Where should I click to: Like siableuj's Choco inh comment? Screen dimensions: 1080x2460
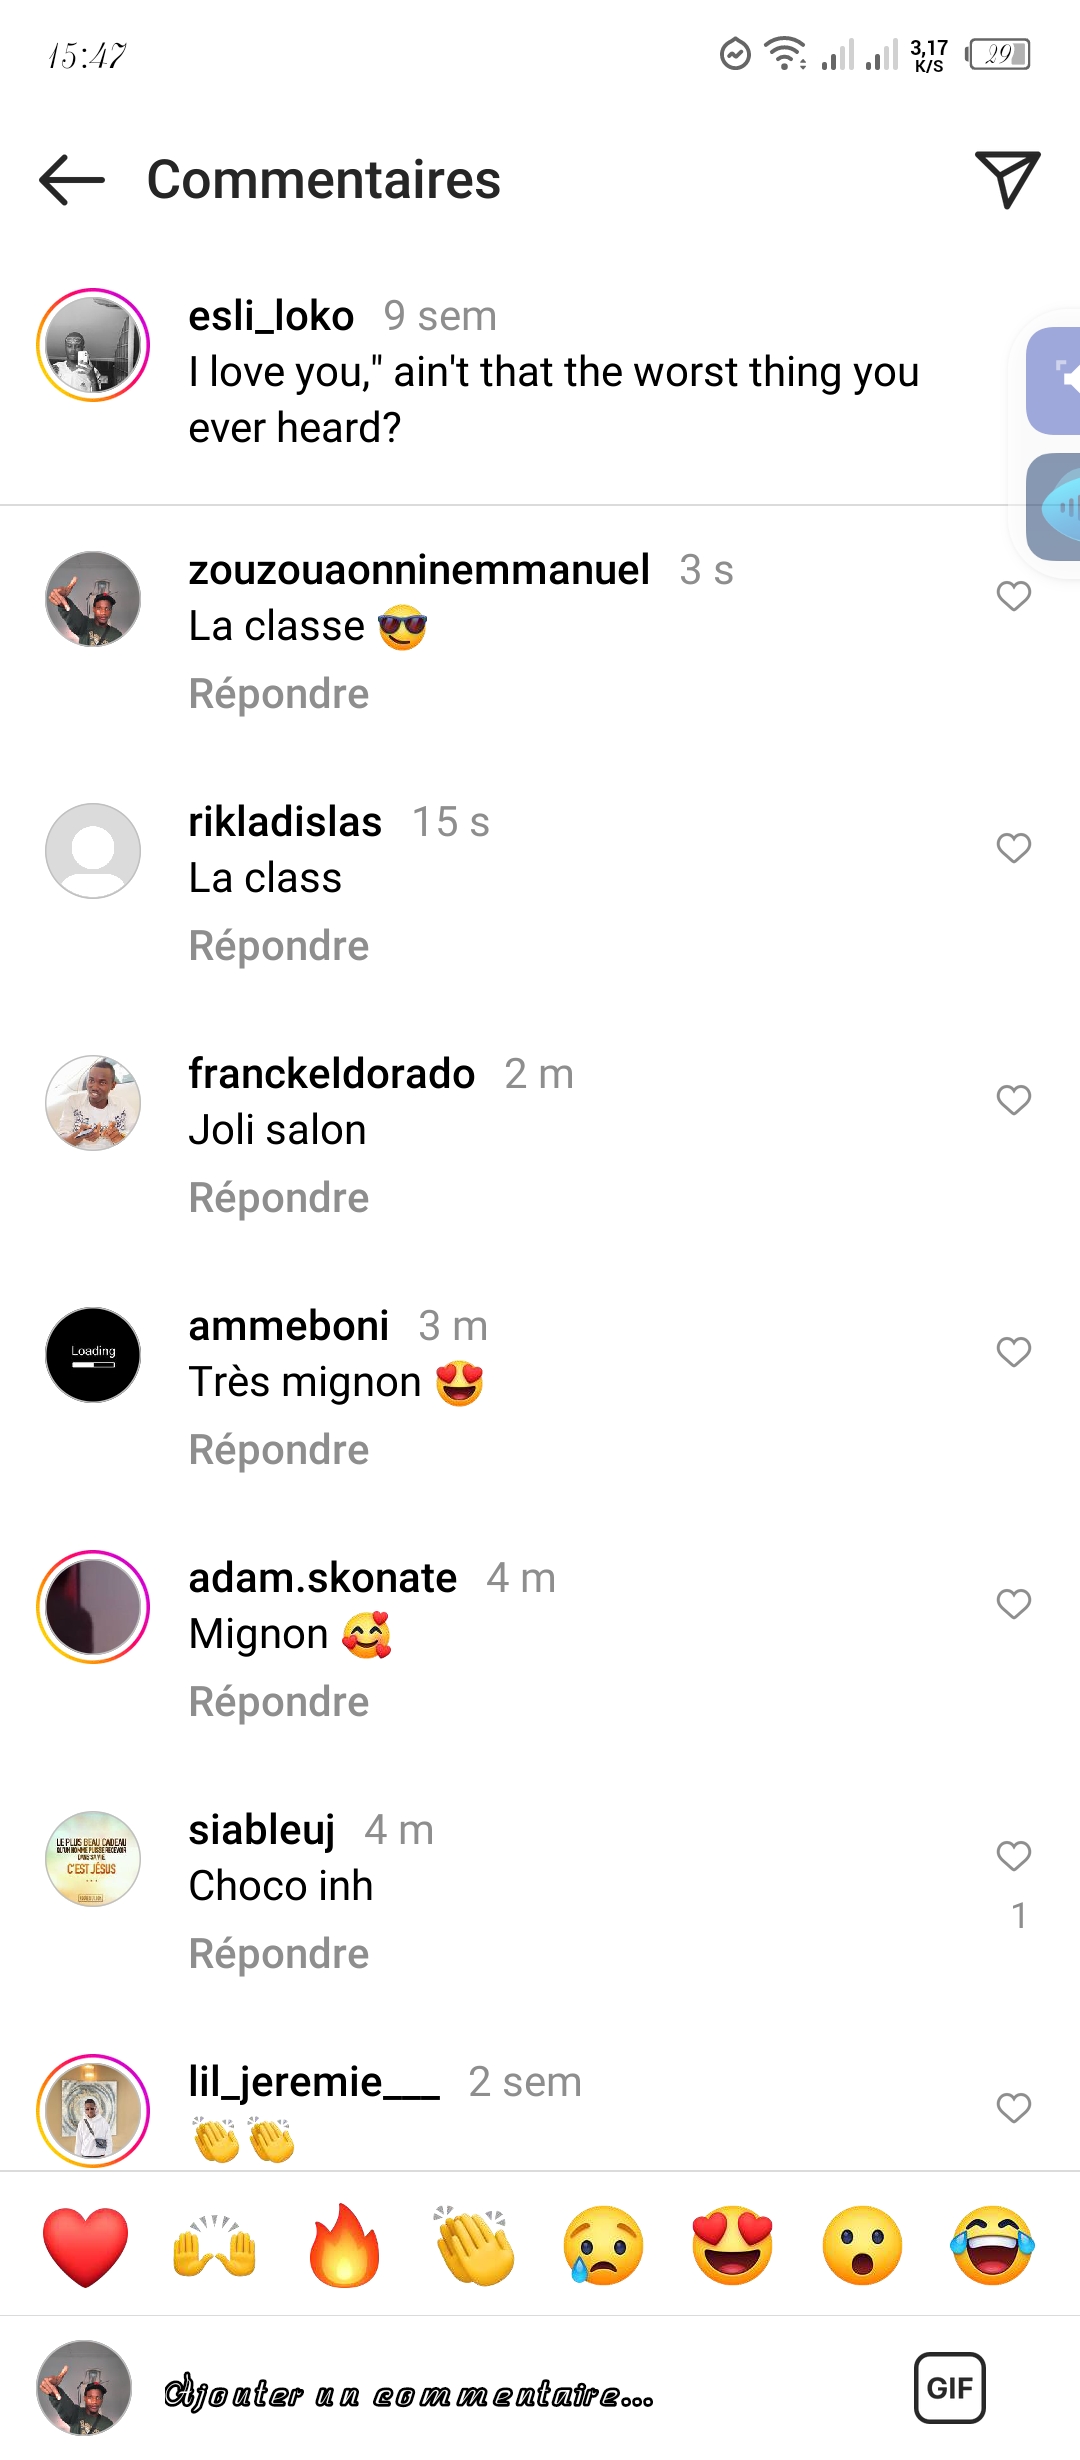click(x=1014, y=1856)
